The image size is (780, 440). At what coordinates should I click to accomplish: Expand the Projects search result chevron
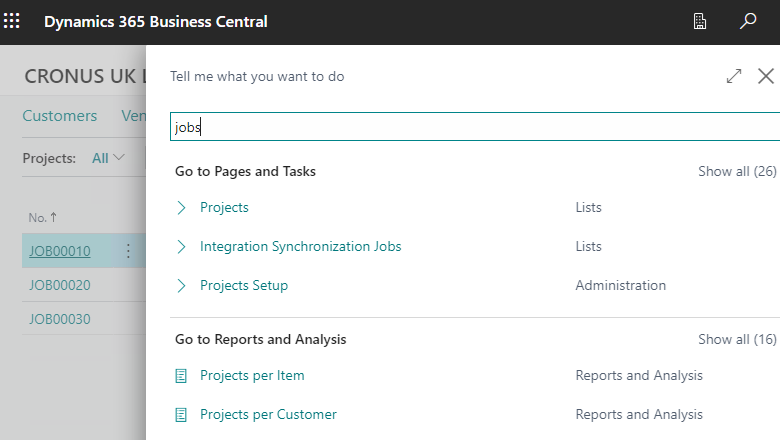click(181, 208)
